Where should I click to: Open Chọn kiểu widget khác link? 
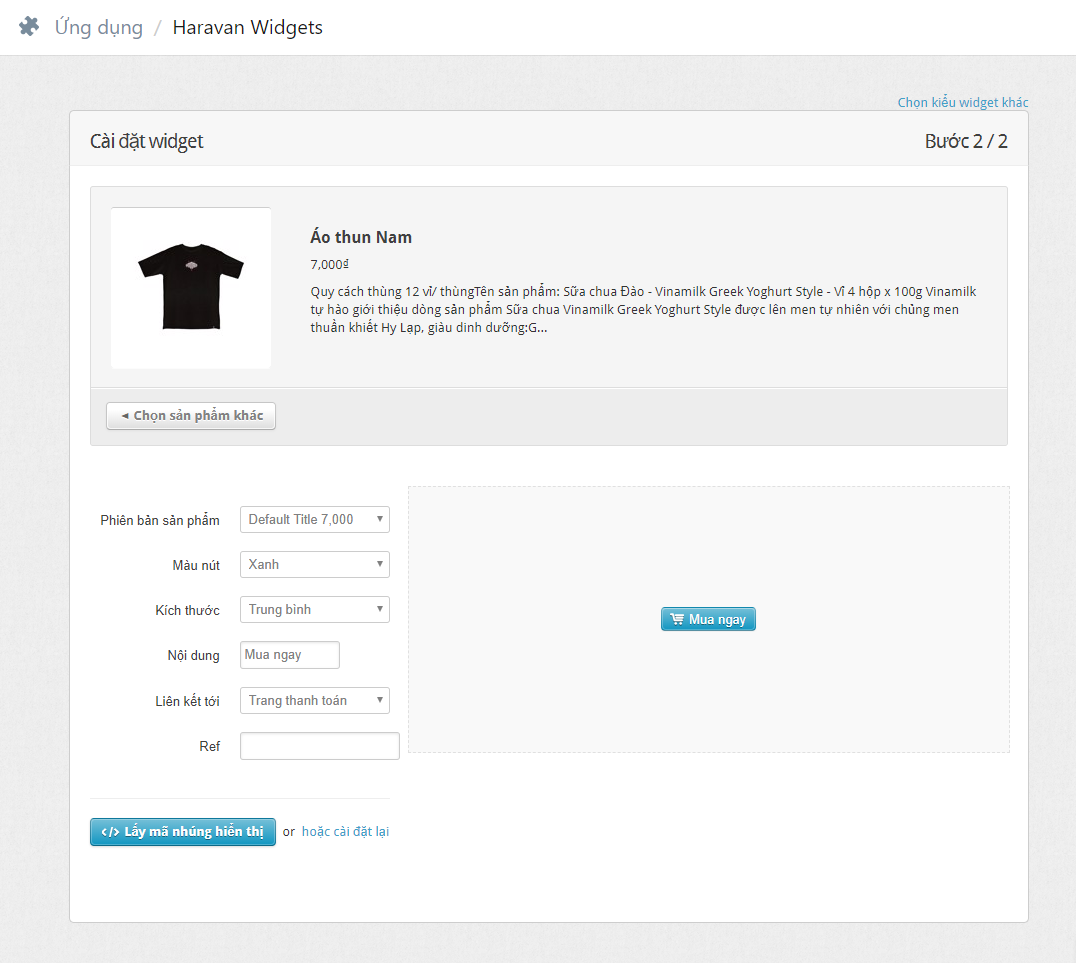pos(962,102)
